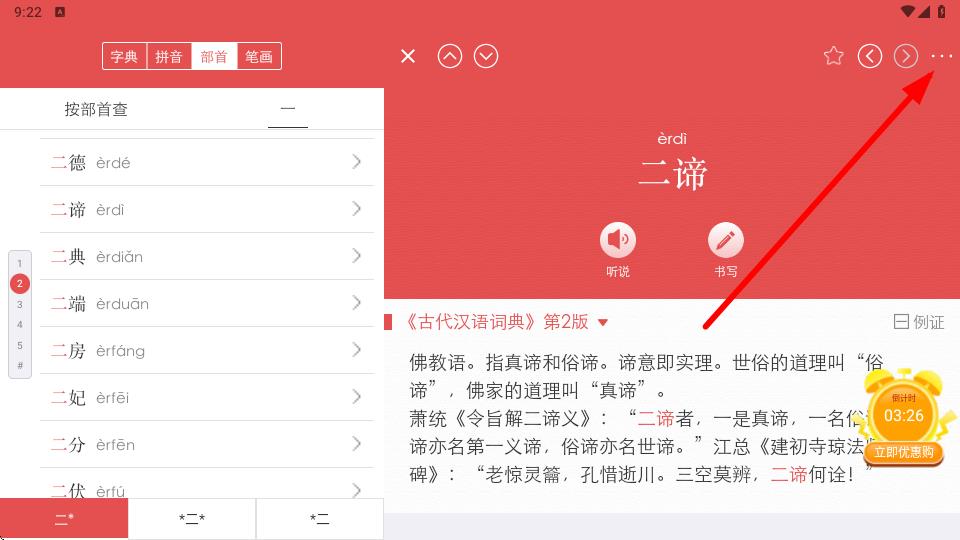Switch to the 字典 tab

point(124,56)
